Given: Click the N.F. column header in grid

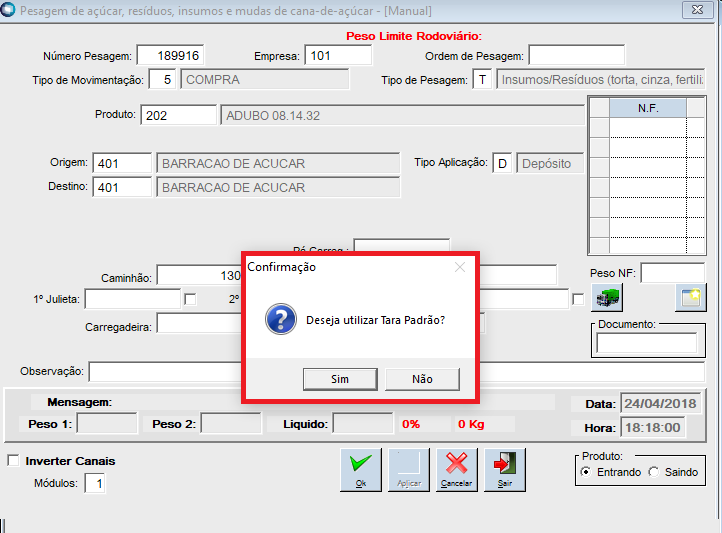Looking at the screenshot, I should pyautogui.click(x=648, y=108).
